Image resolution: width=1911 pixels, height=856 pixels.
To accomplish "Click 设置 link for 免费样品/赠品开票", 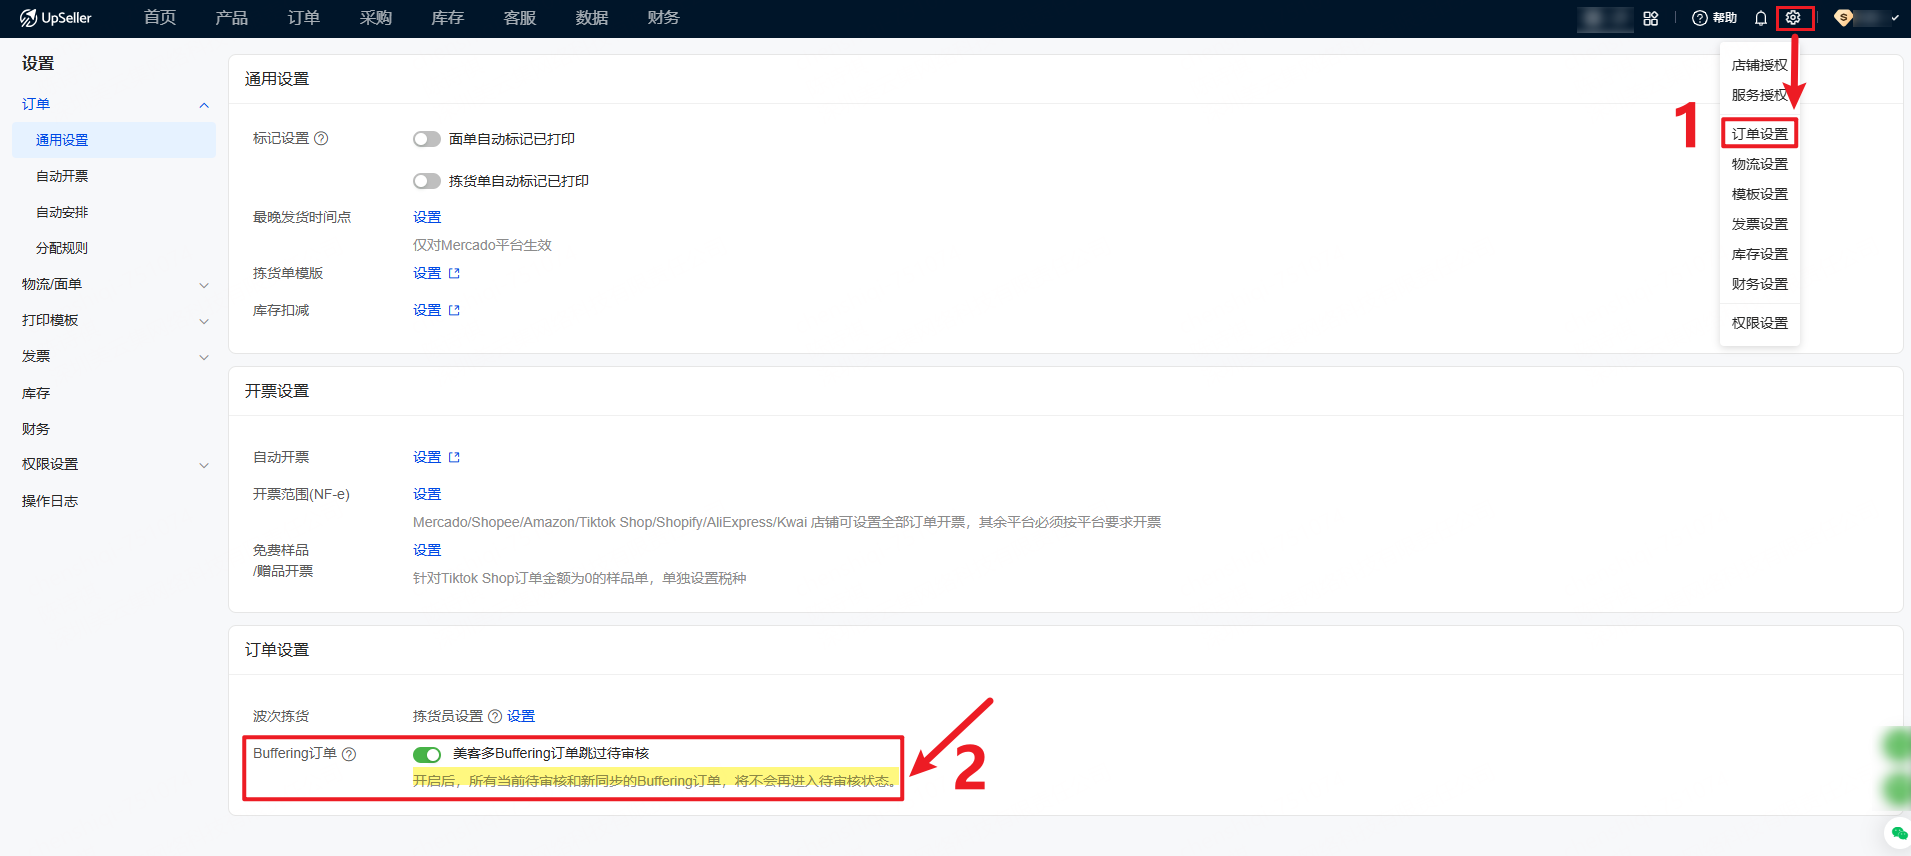I will point(427,550).
